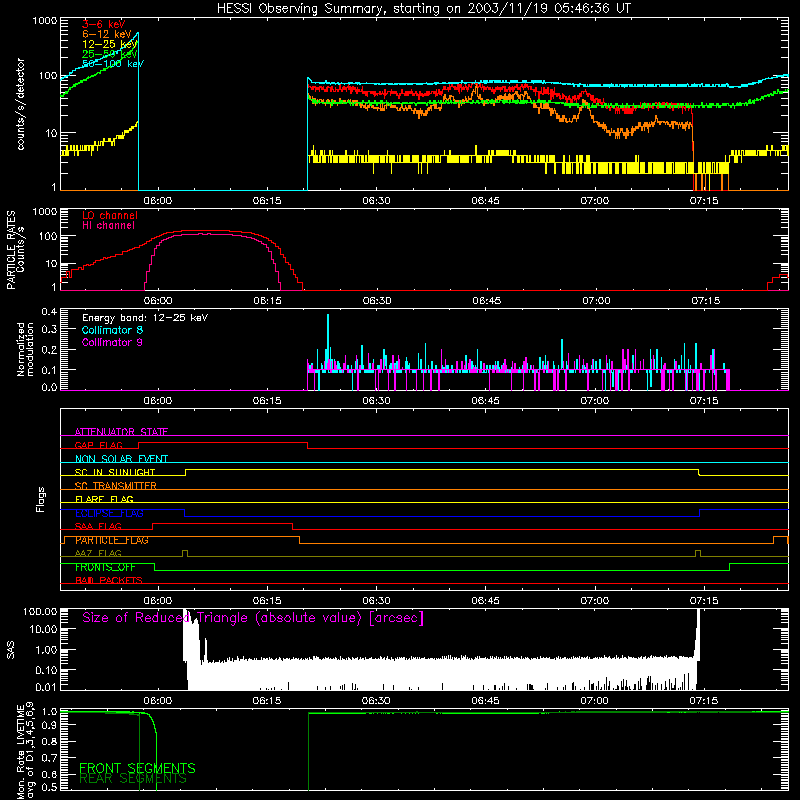Image resolution: width=800 pixels, height=800 pixels.
Task: Click the HI channel legend label
Action: point(108,225)
